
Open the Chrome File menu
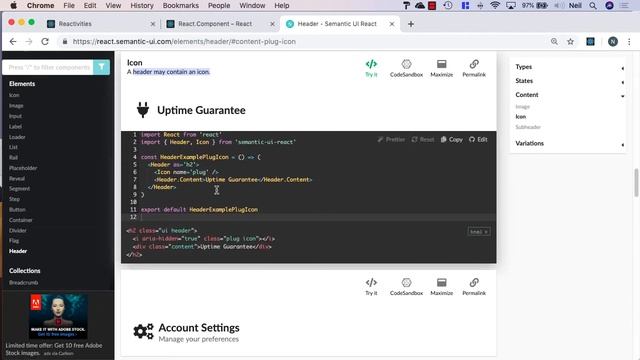coord(69,5)
